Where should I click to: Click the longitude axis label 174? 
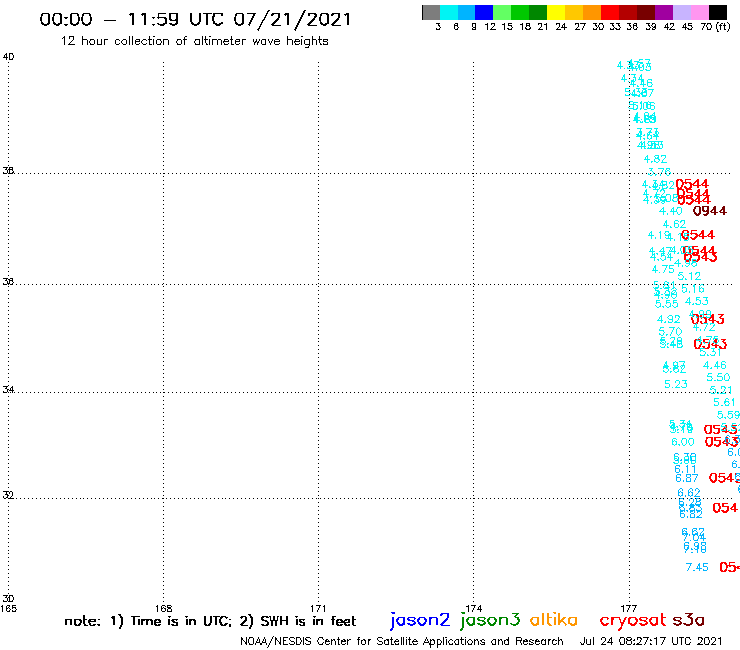473,608
